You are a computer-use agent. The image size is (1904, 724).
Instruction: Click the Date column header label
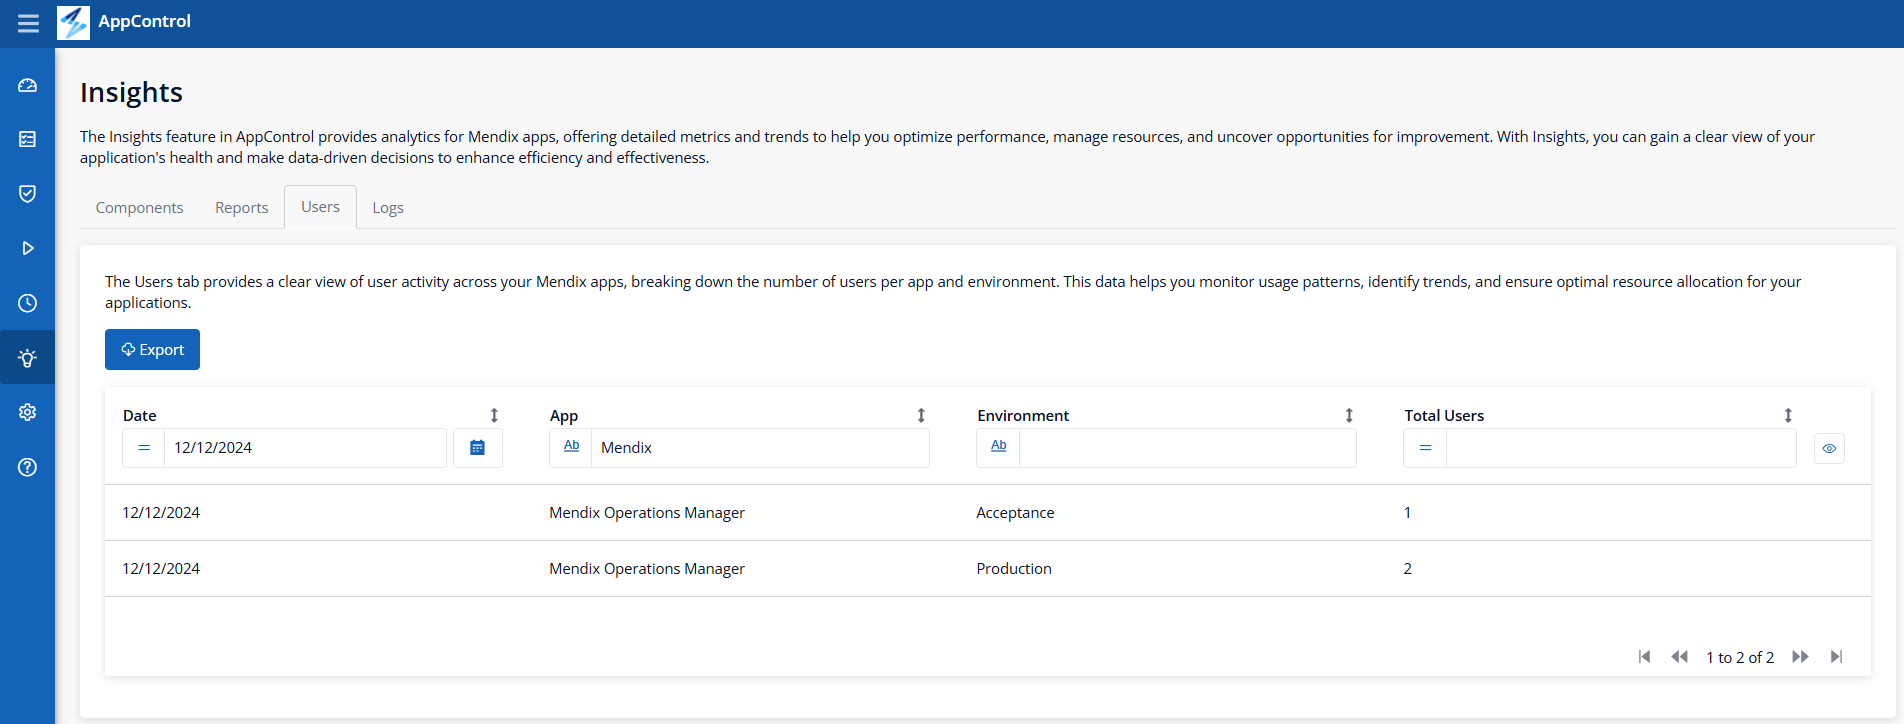click(x=140, y=416)
